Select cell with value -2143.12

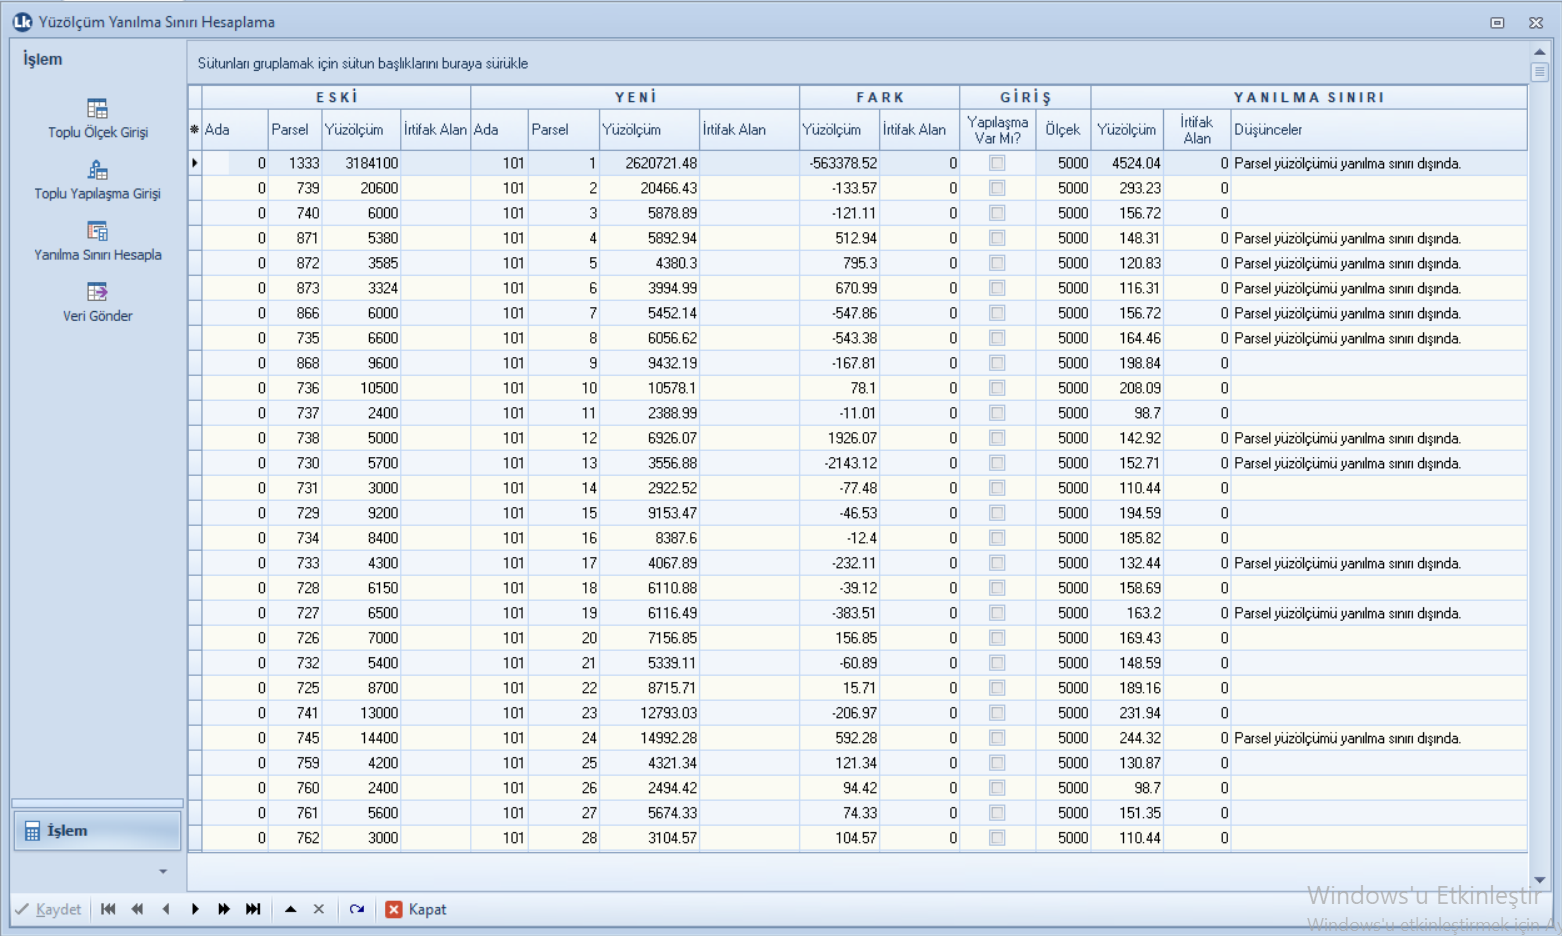click(840, 463)
